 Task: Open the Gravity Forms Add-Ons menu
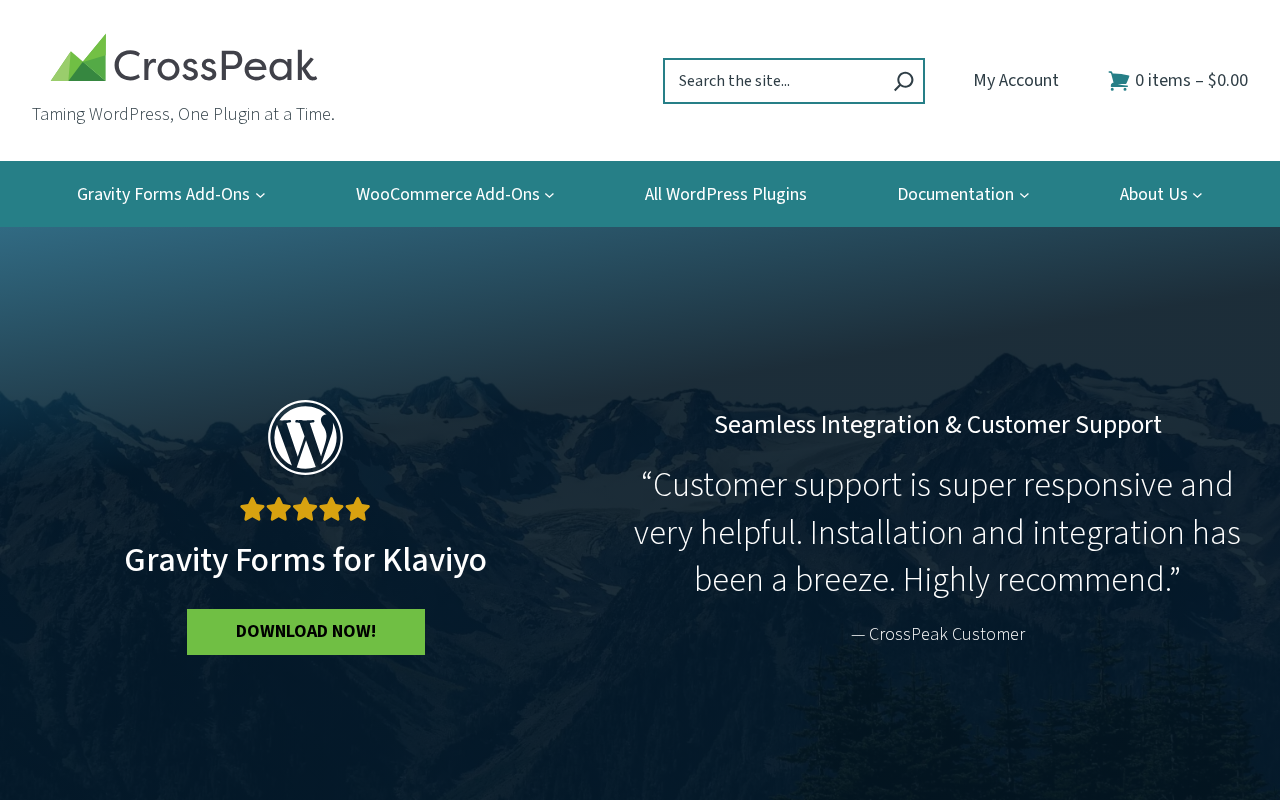tap(163, 194)
